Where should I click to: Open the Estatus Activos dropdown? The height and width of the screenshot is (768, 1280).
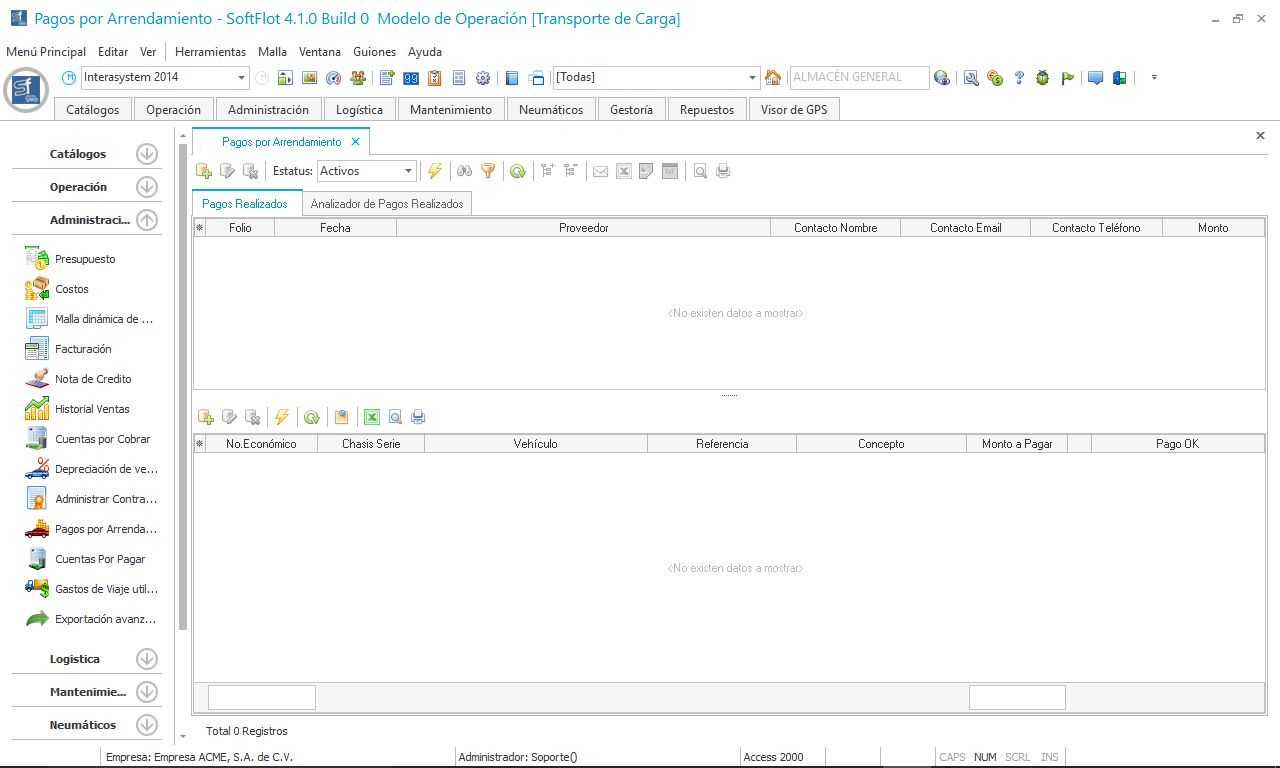point(408,171)
